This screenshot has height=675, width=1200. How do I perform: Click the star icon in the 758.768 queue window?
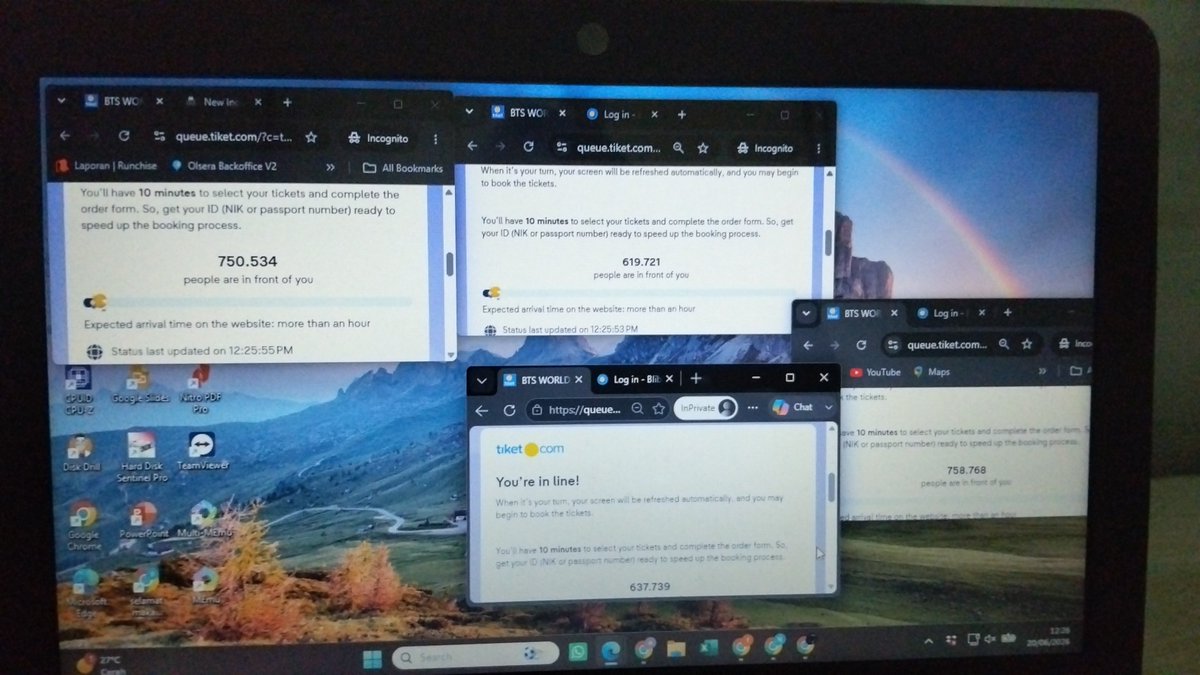click(1028, 344)
